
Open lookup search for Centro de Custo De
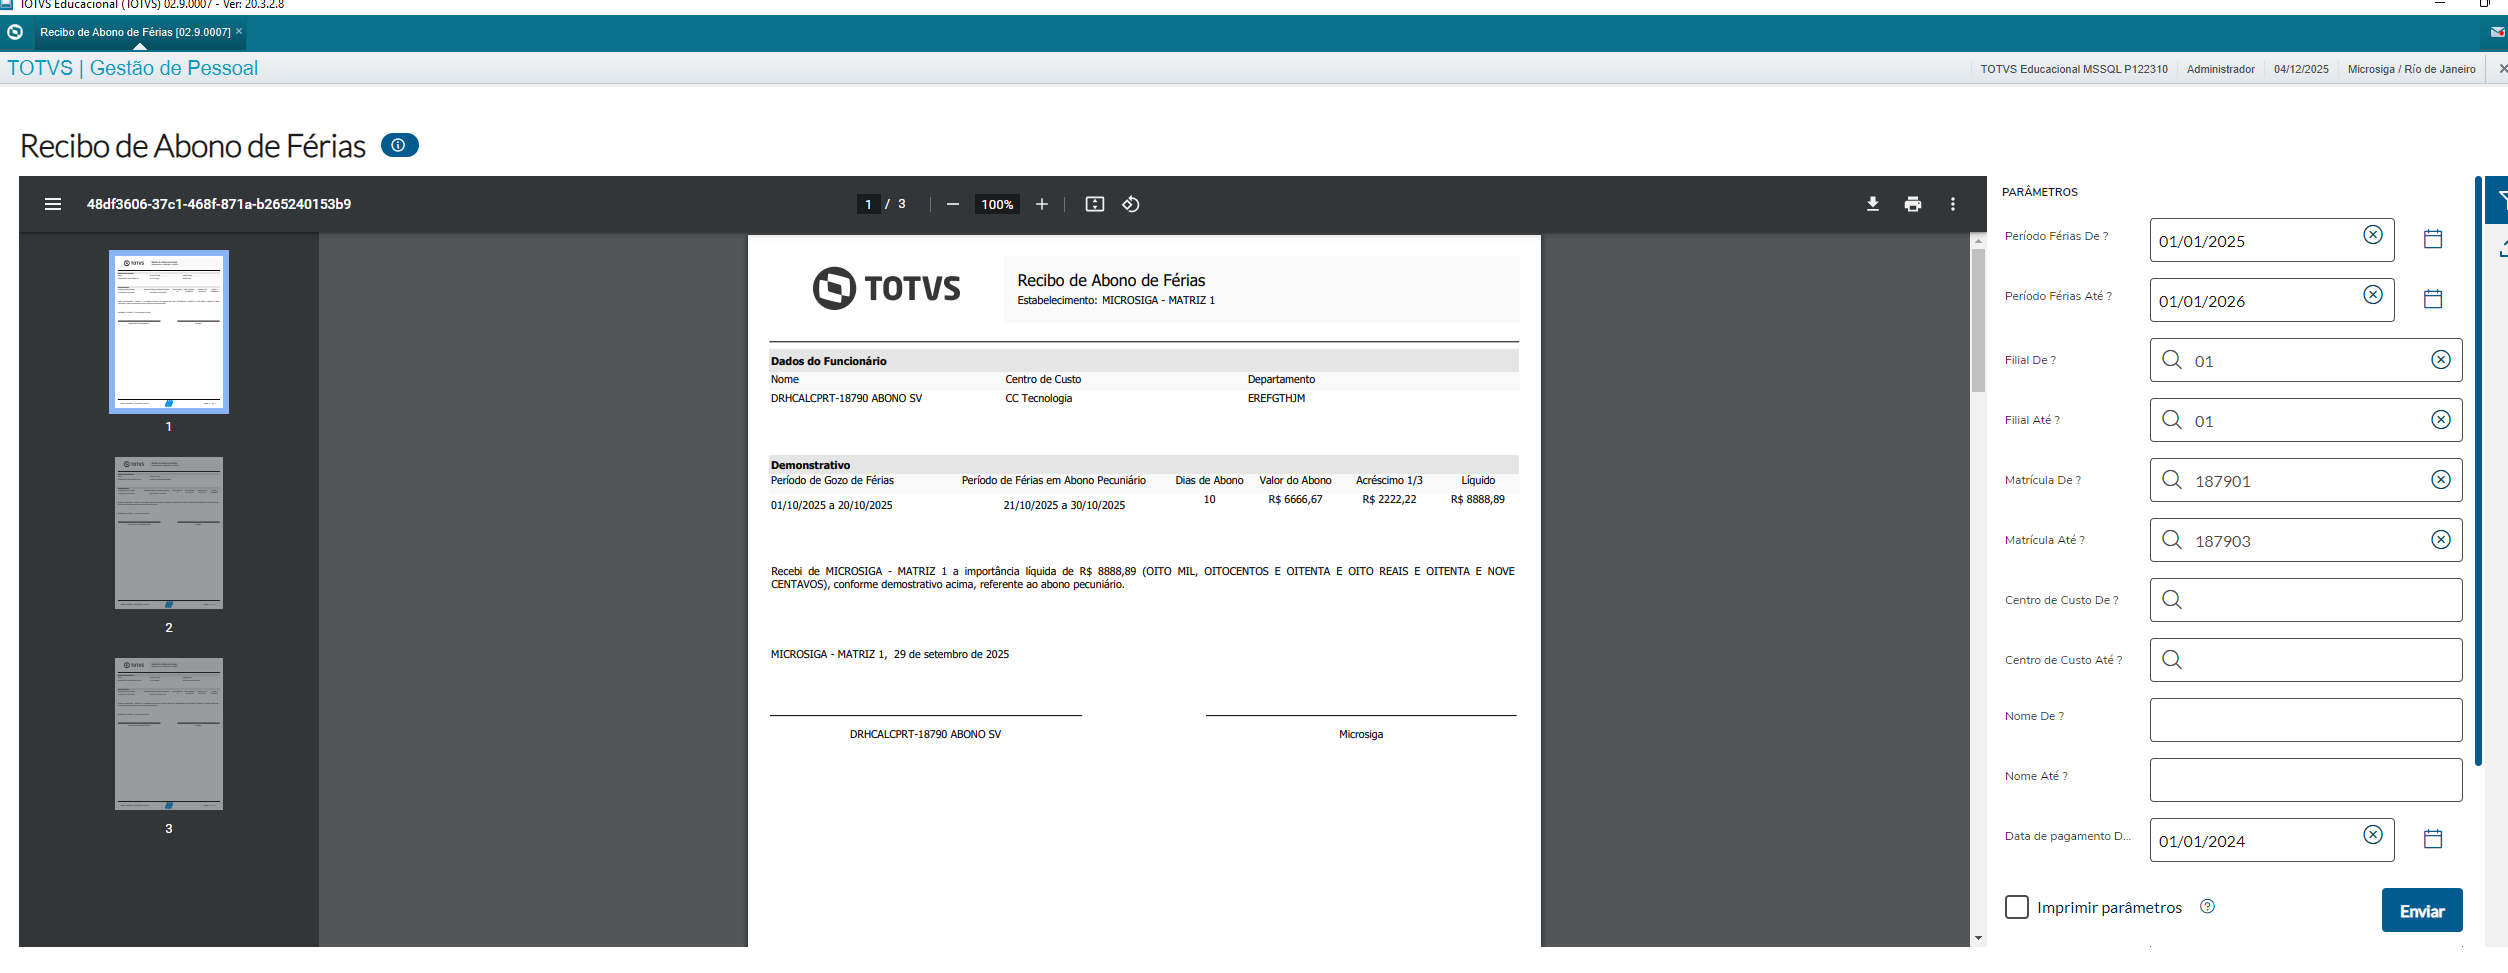[2172, 600]
